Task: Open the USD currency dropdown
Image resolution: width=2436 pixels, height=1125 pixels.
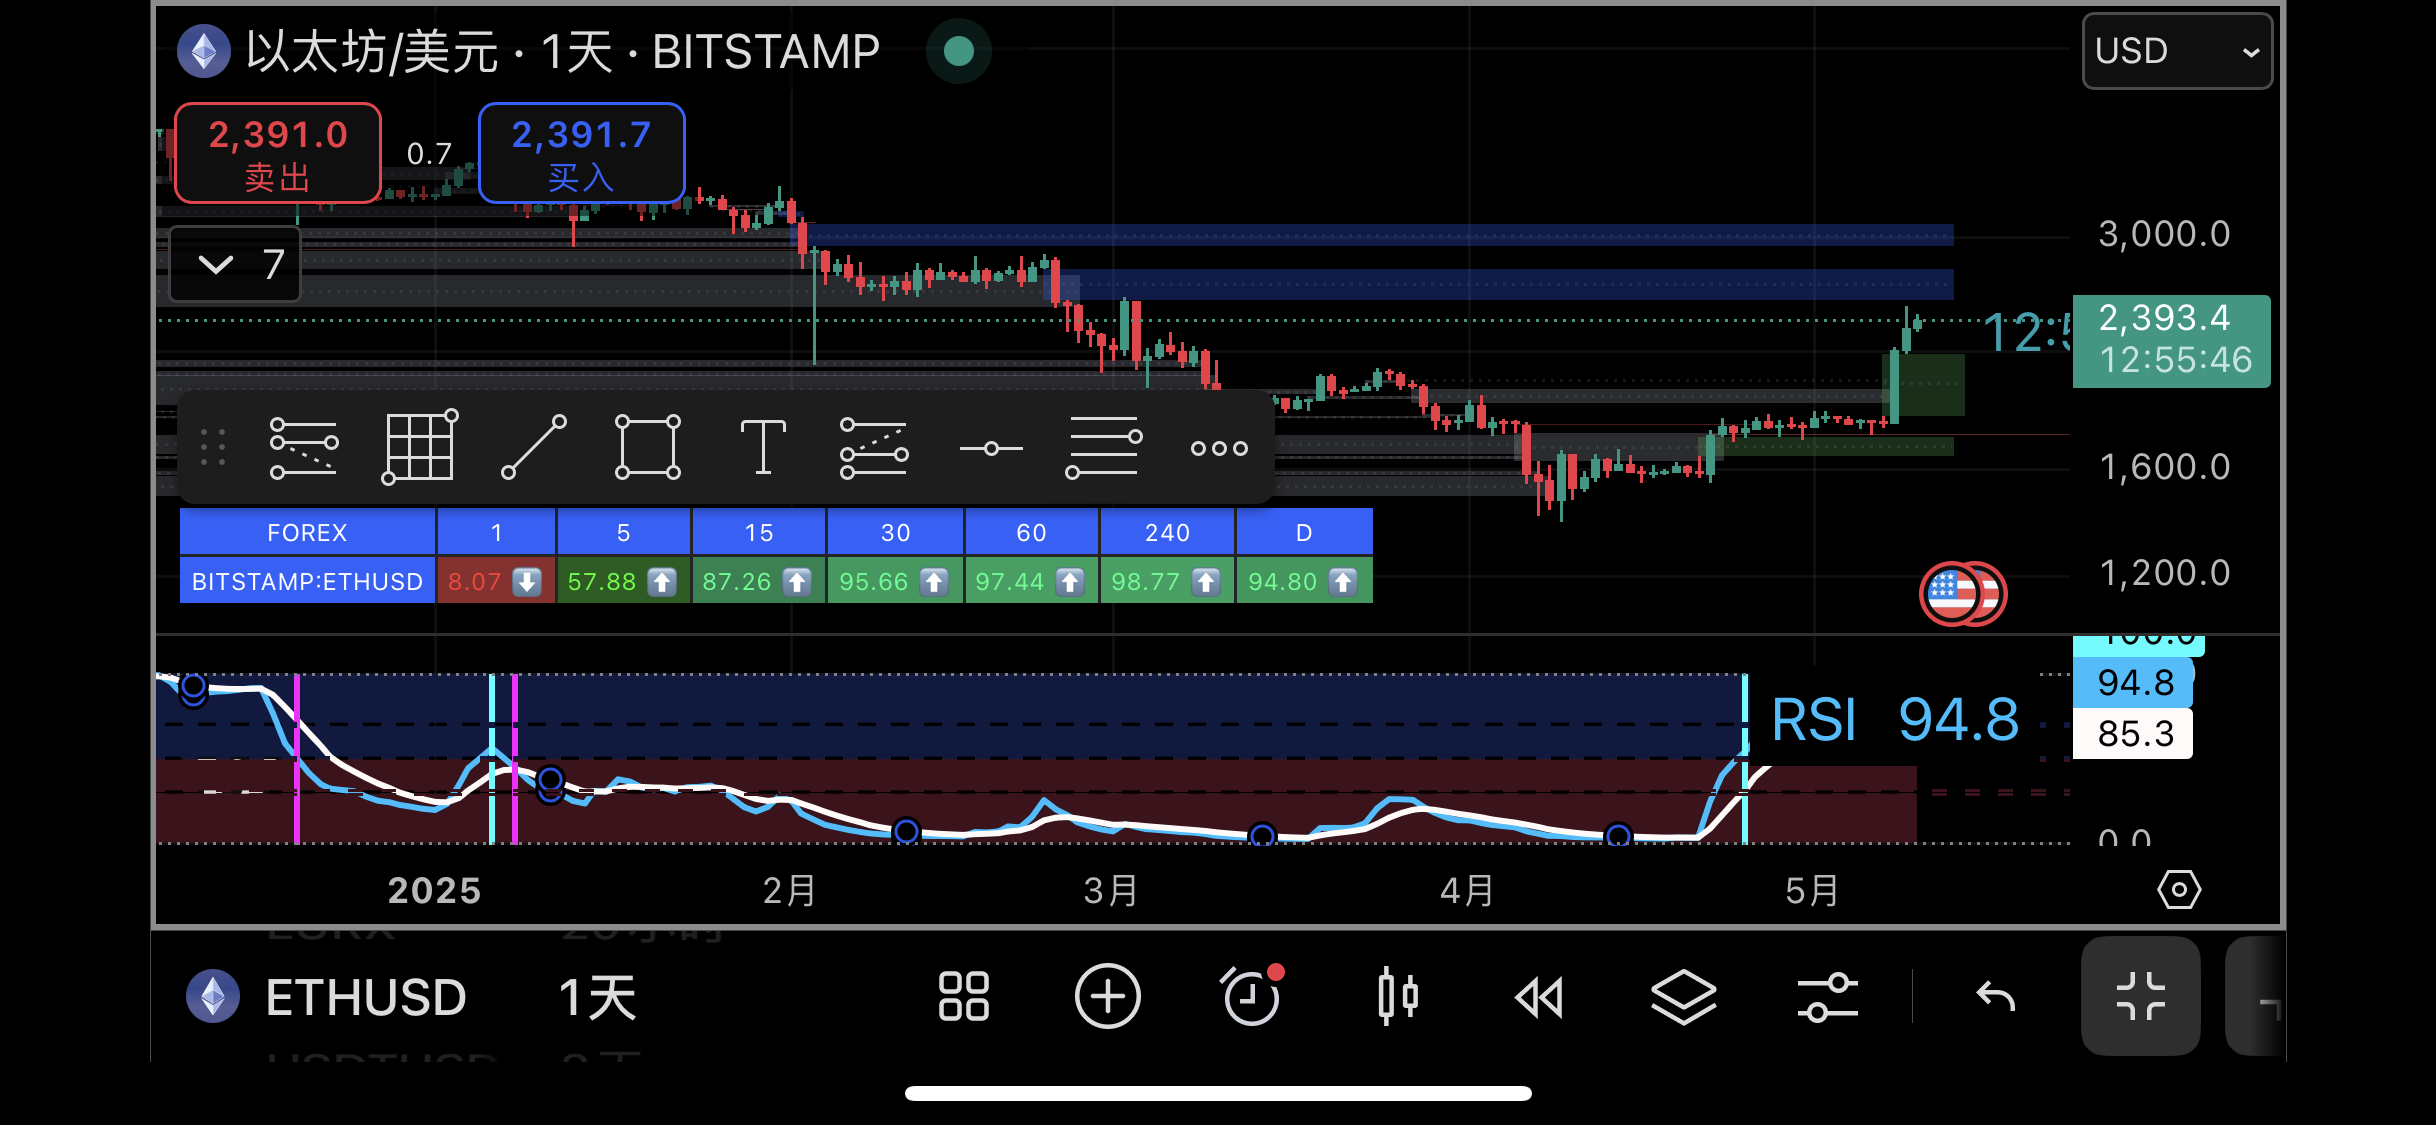Action: tap(2176, 51)
